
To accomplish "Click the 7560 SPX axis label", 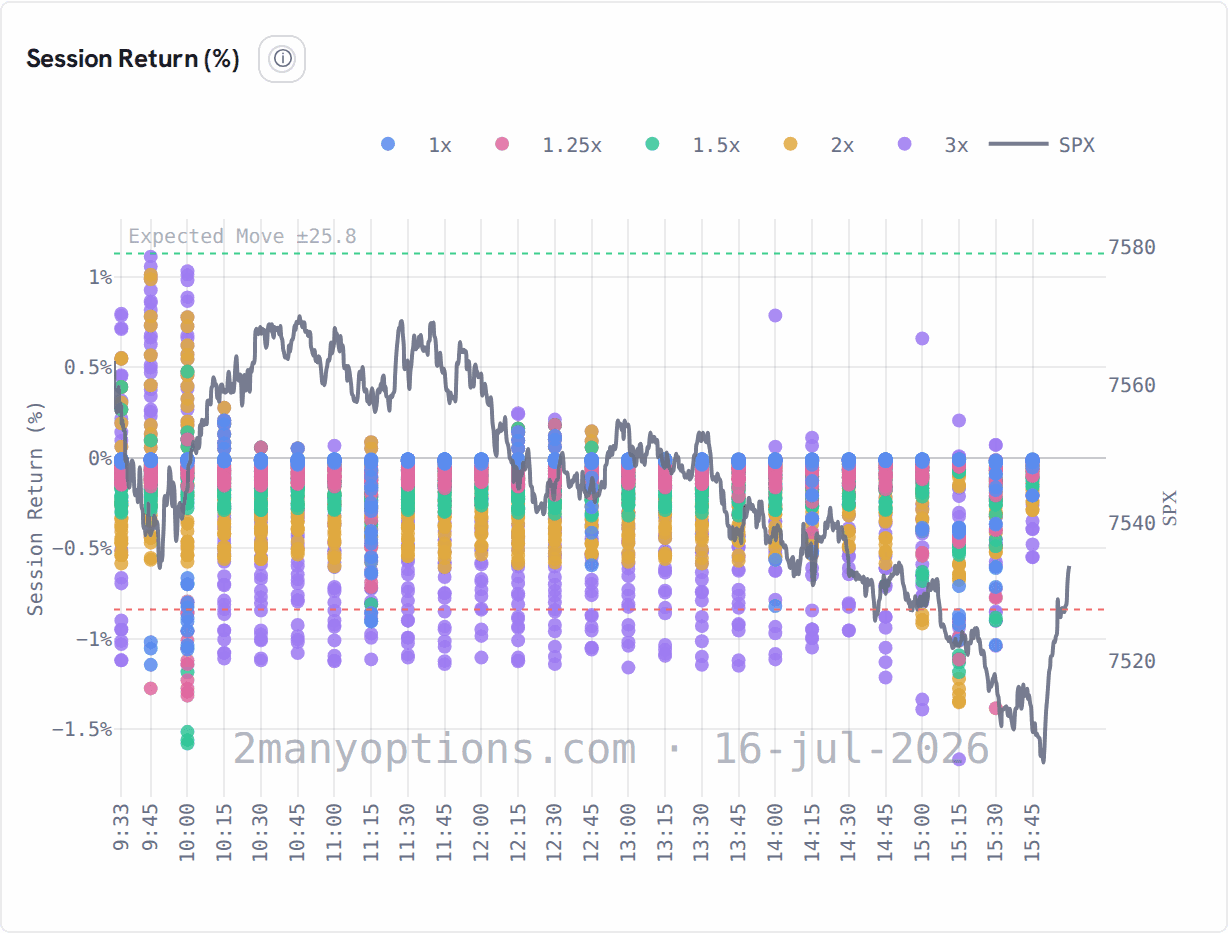I will point(1132,385).
